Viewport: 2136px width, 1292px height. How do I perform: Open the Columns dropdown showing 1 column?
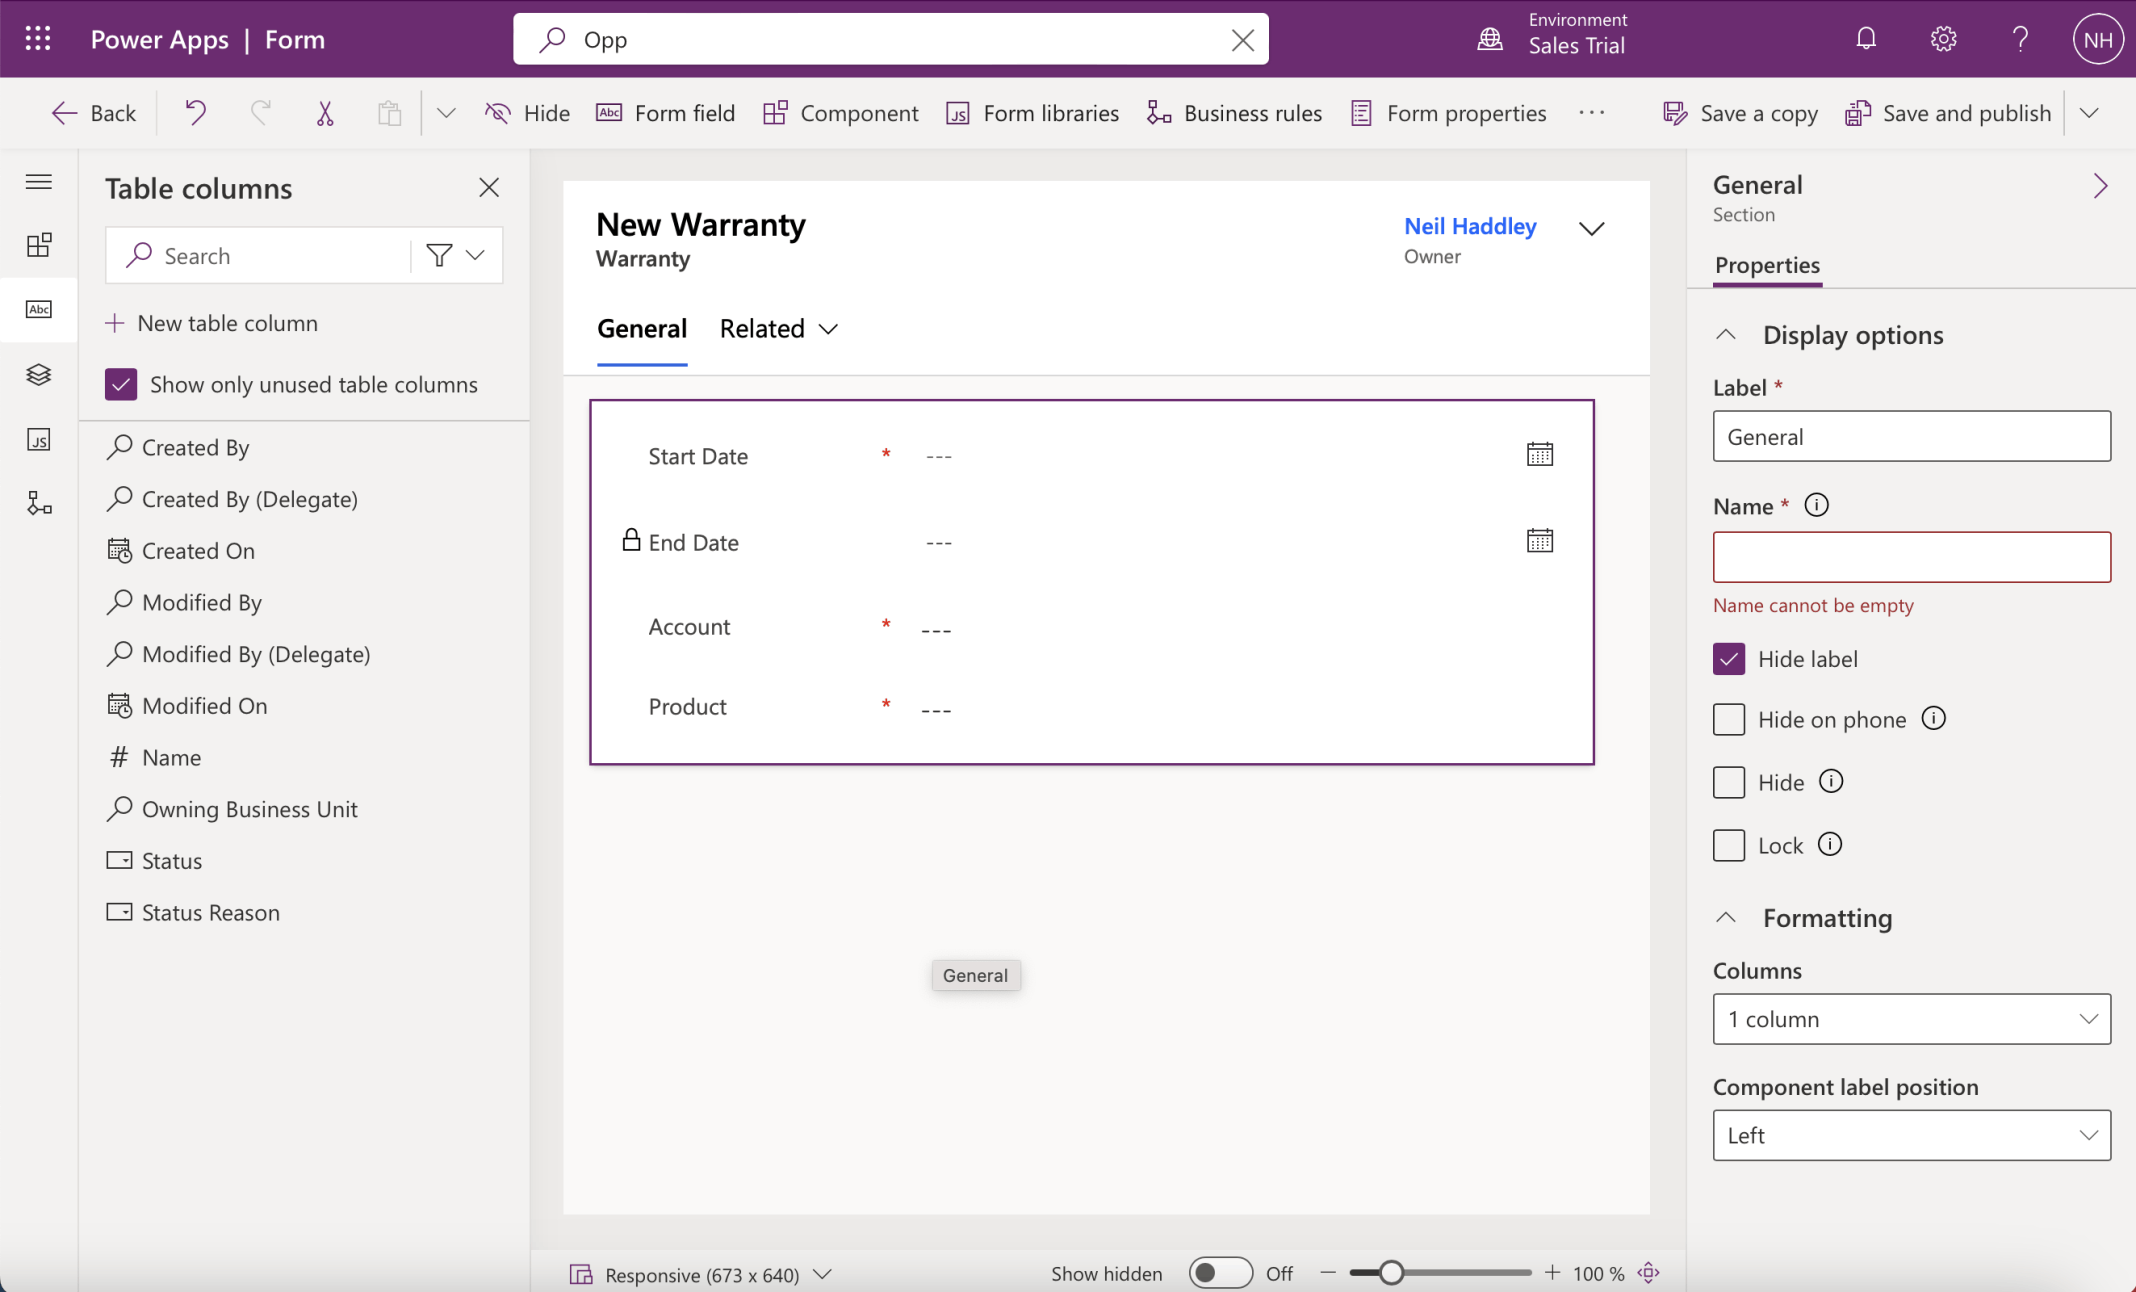click(1910, 1019)
